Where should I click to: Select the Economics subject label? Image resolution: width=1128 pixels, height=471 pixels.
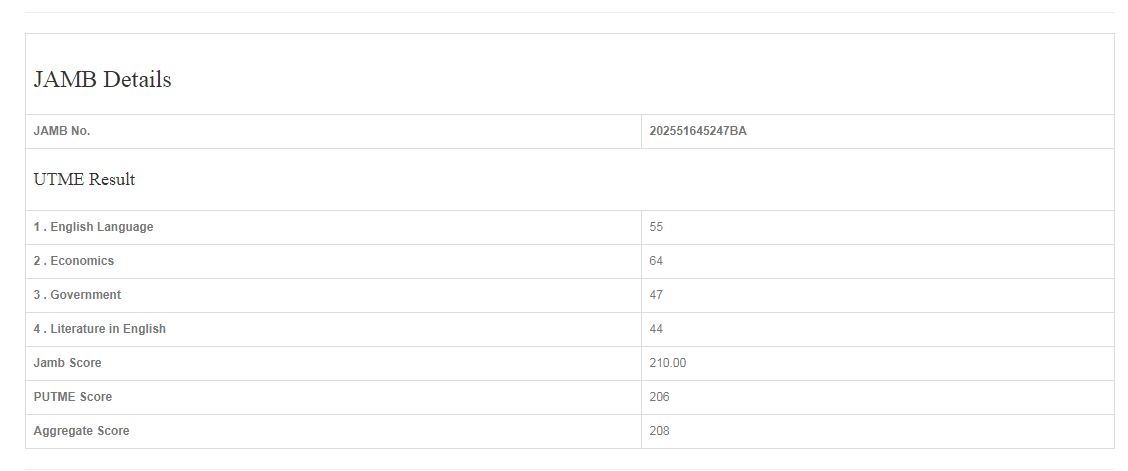tap(74, 261)
